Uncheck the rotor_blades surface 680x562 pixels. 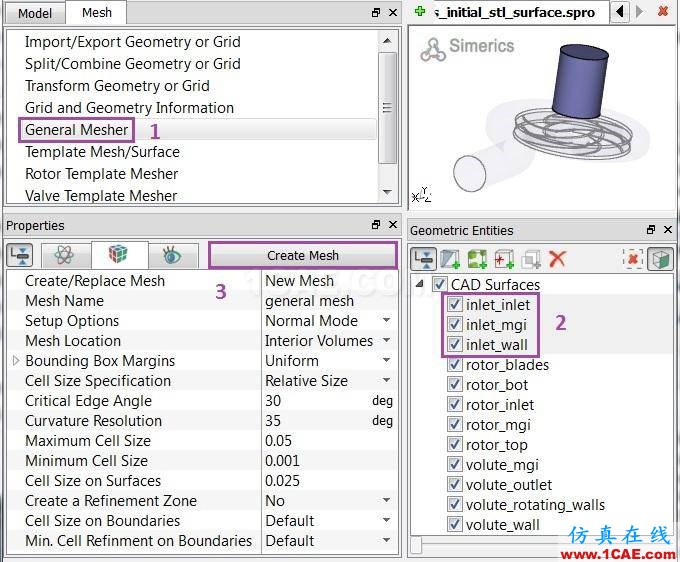454,364
